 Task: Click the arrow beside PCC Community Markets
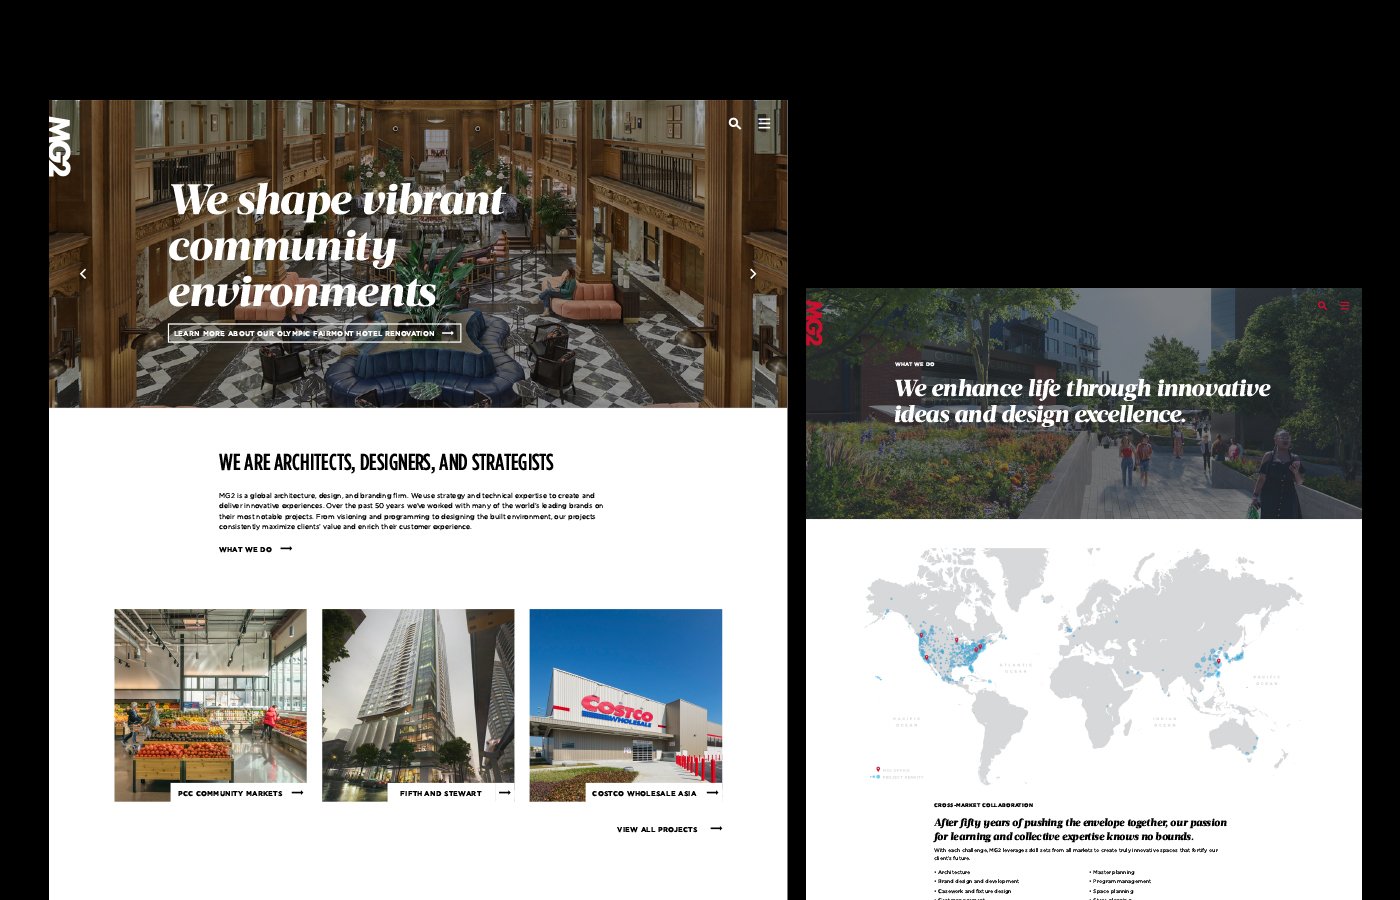298,793
